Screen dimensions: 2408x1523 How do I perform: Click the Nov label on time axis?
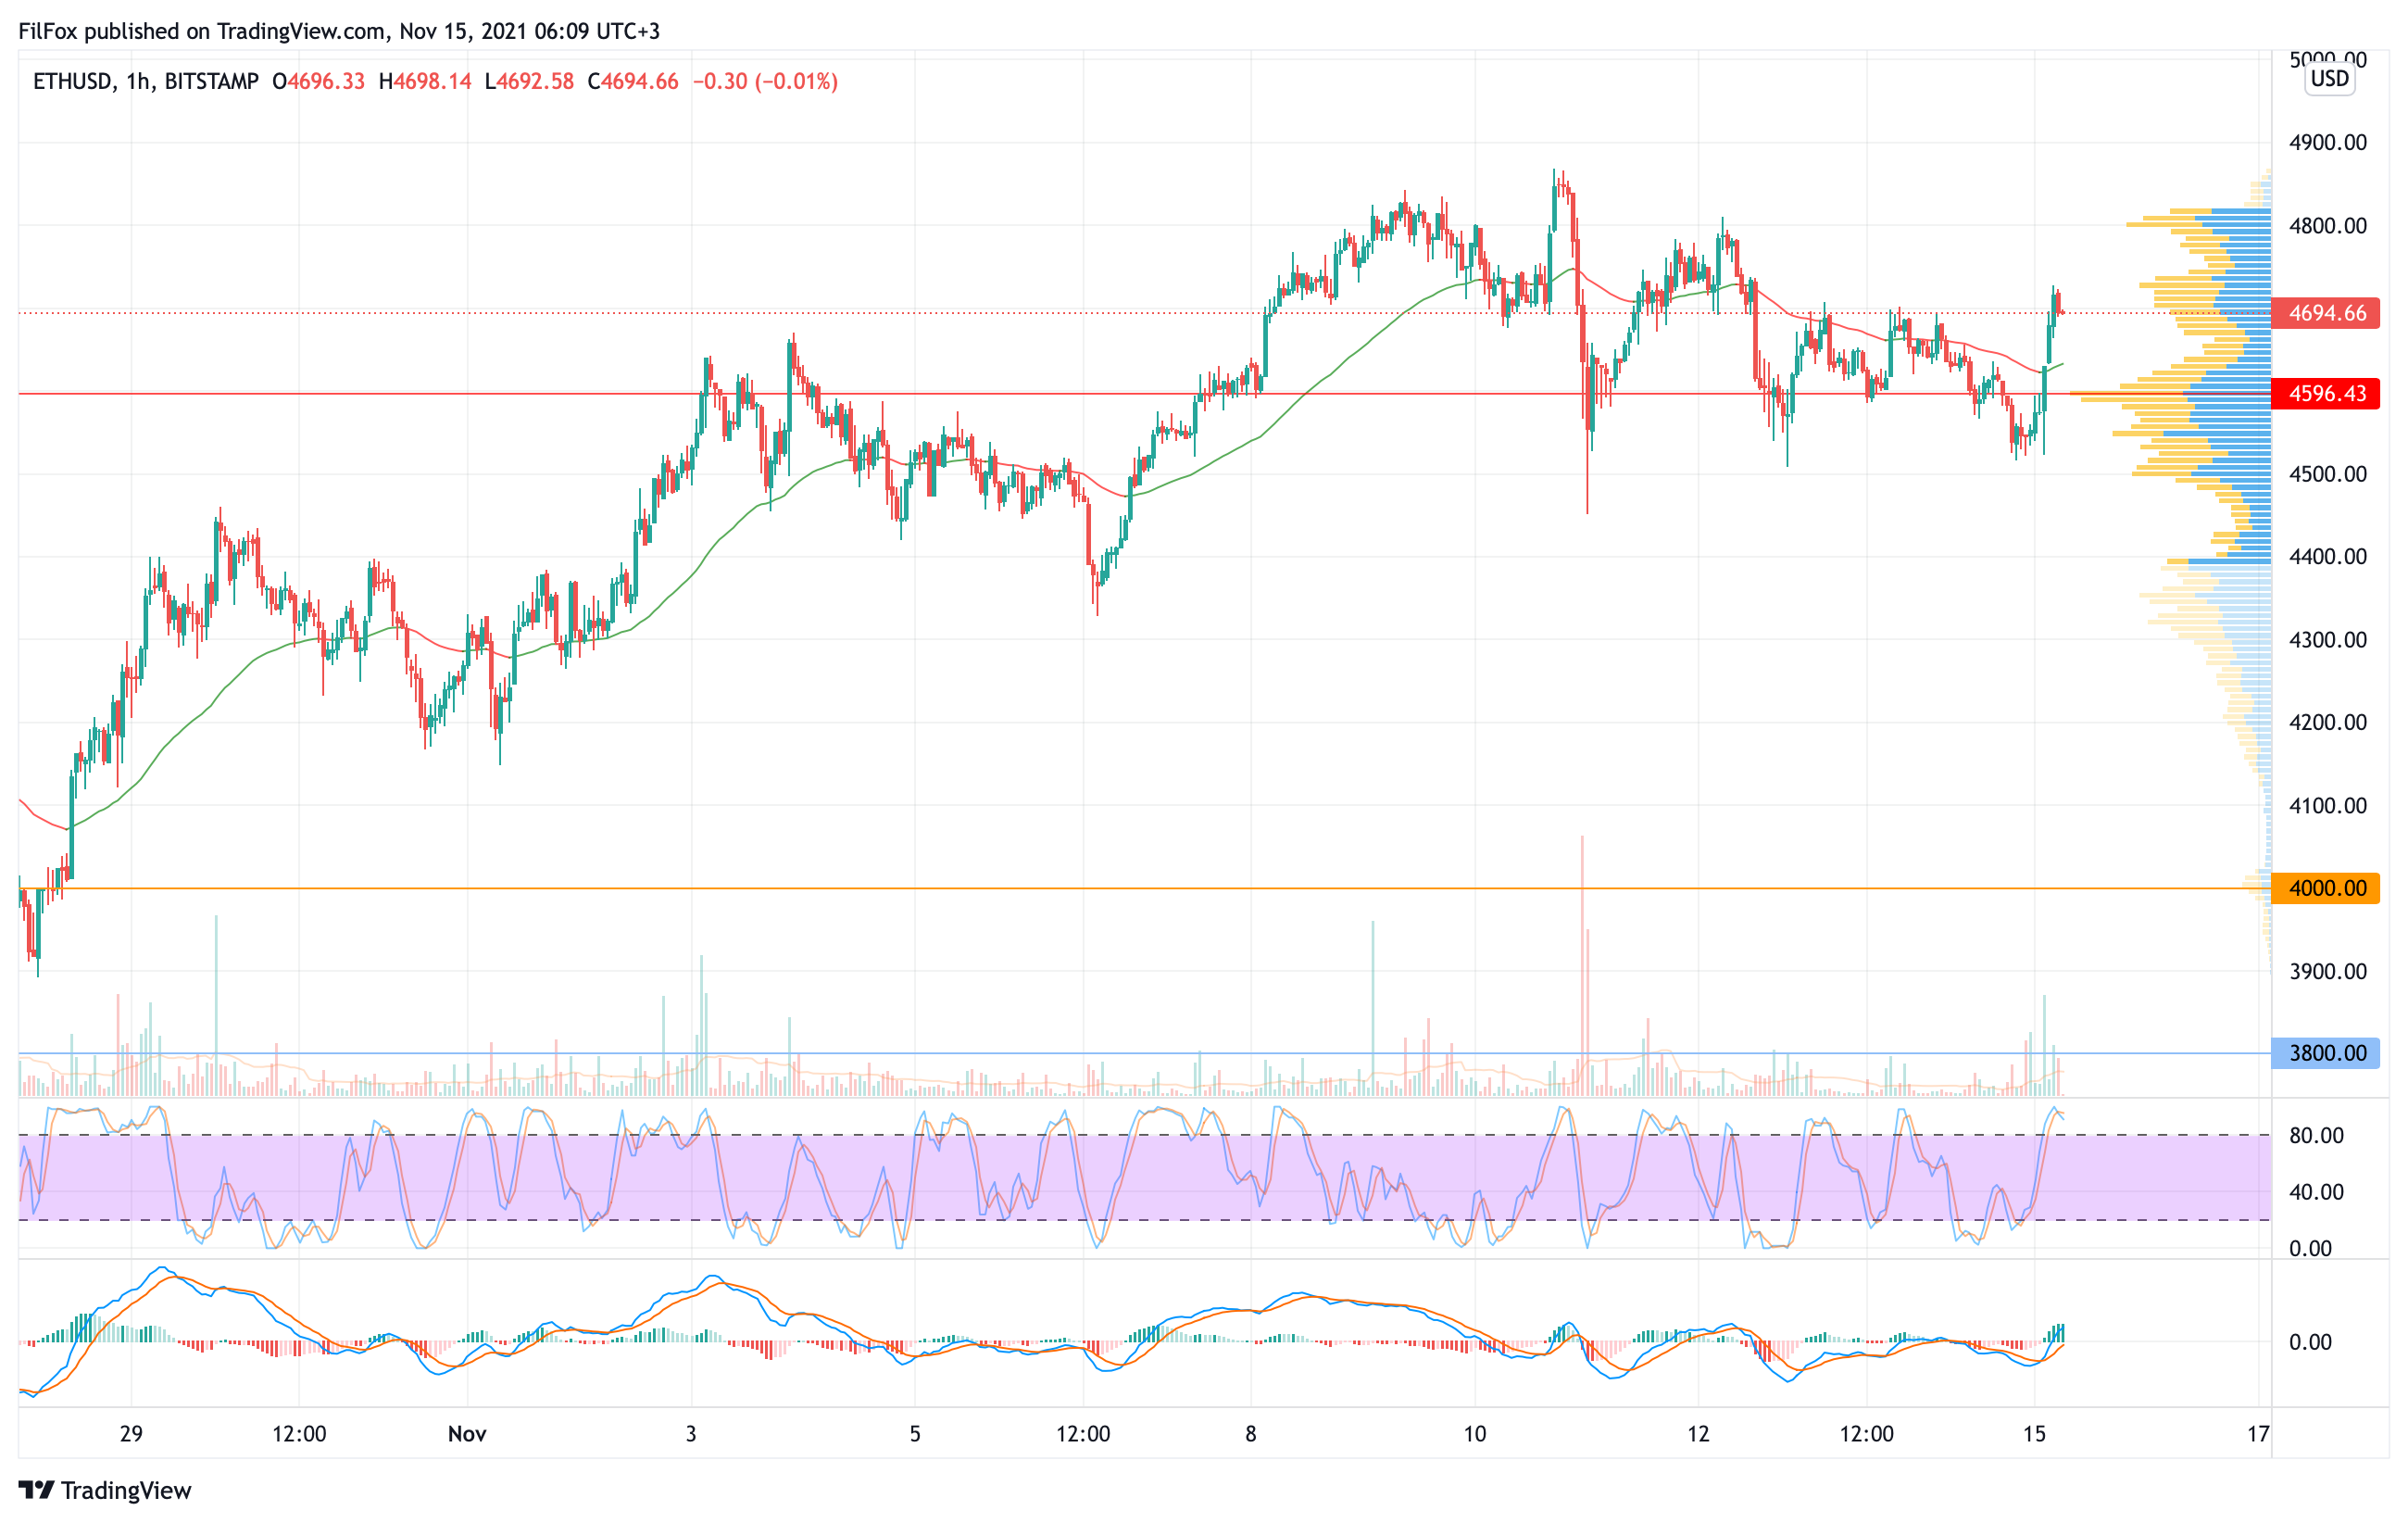click(466, 1434)
